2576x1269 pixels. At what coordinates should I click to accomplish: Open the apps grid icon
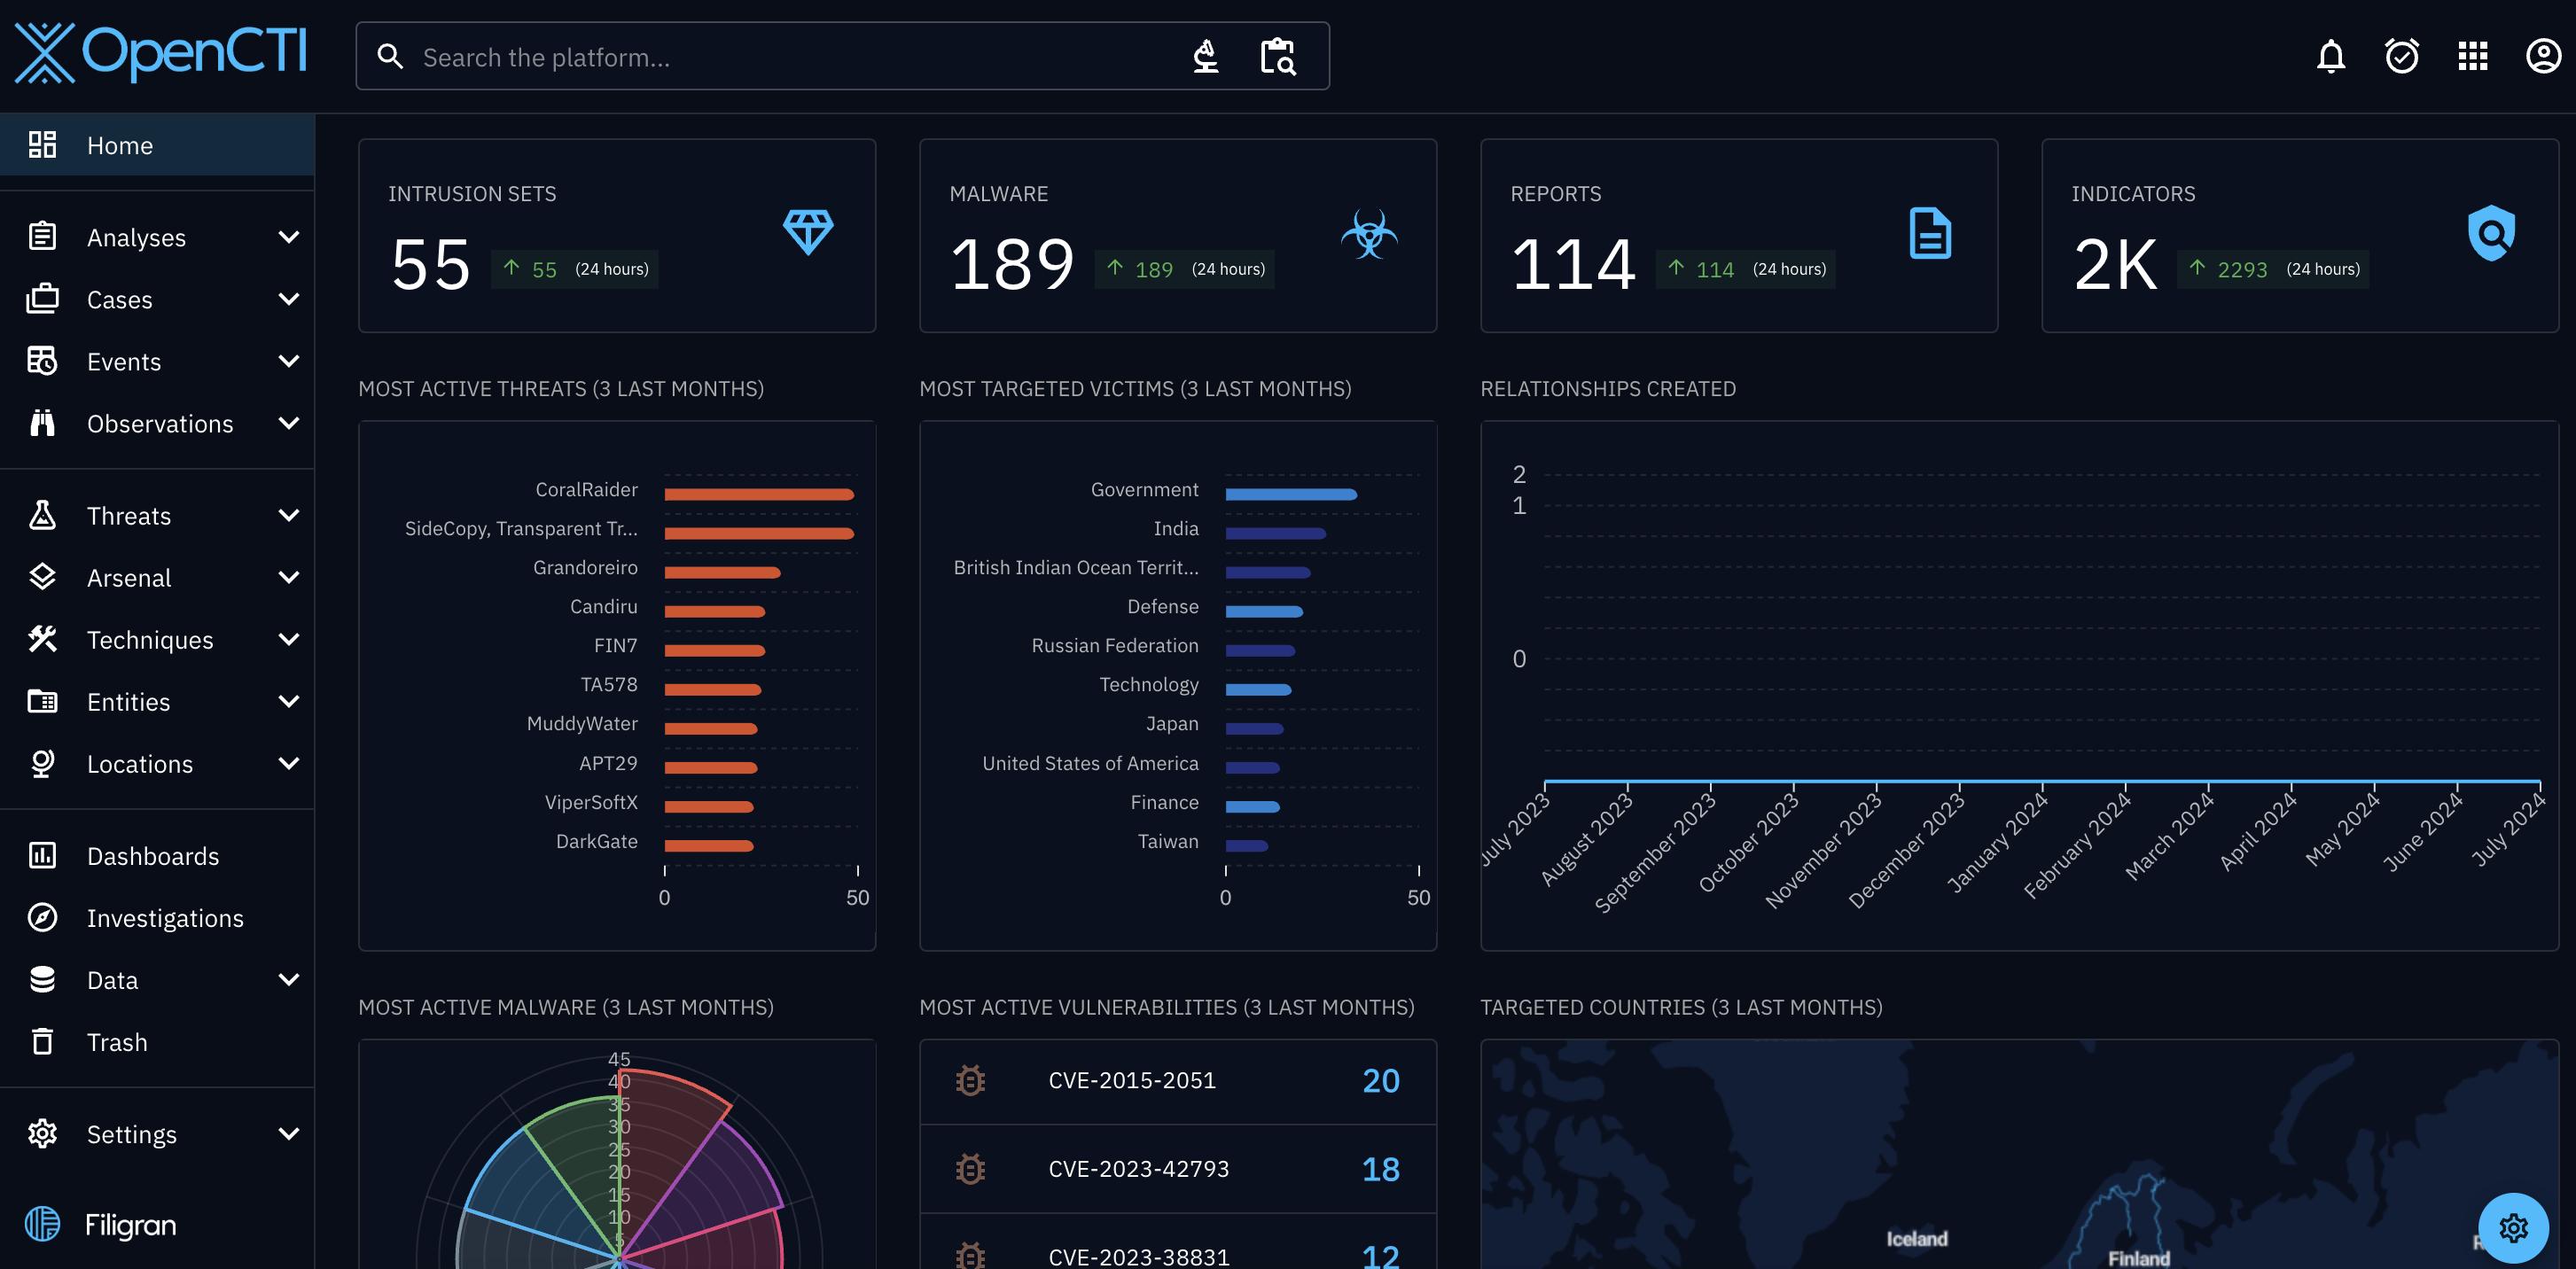point(2472,56)
